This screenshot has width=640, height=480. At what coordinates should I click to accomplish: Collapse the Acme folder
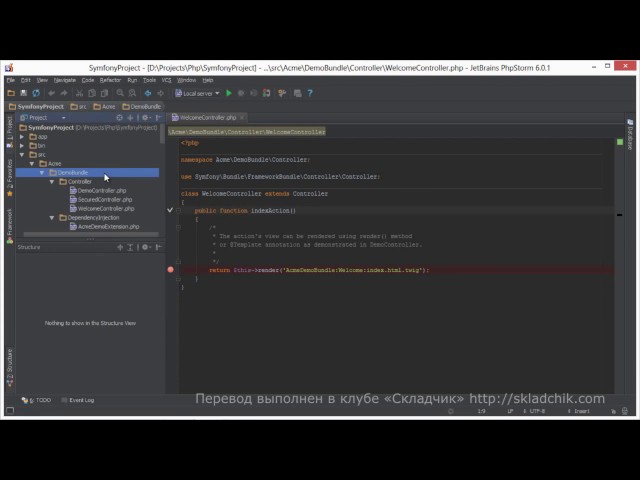click(32, 164)
